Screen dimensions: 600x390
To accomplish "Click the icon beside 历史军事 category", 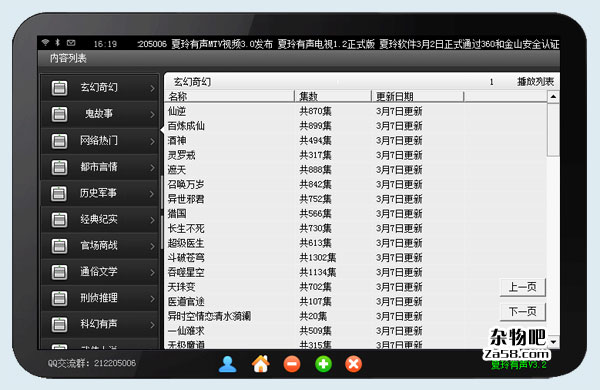I will click(59, 193).
